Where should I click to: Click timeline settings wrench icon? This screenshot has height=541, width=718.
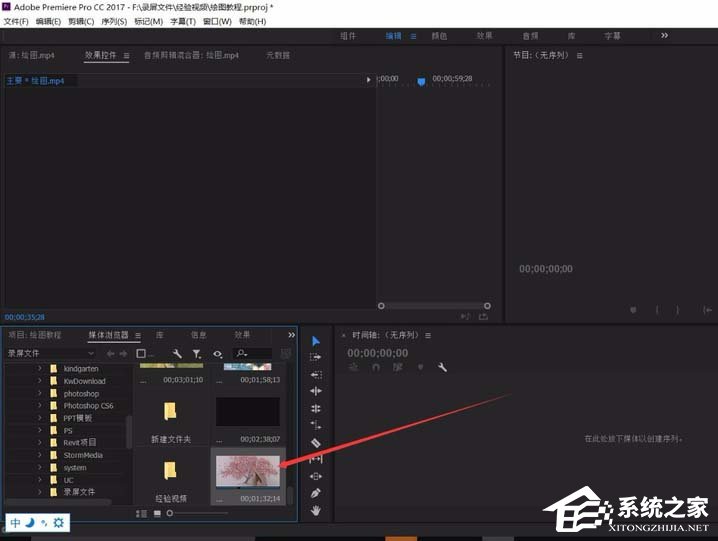pos(442,367)
